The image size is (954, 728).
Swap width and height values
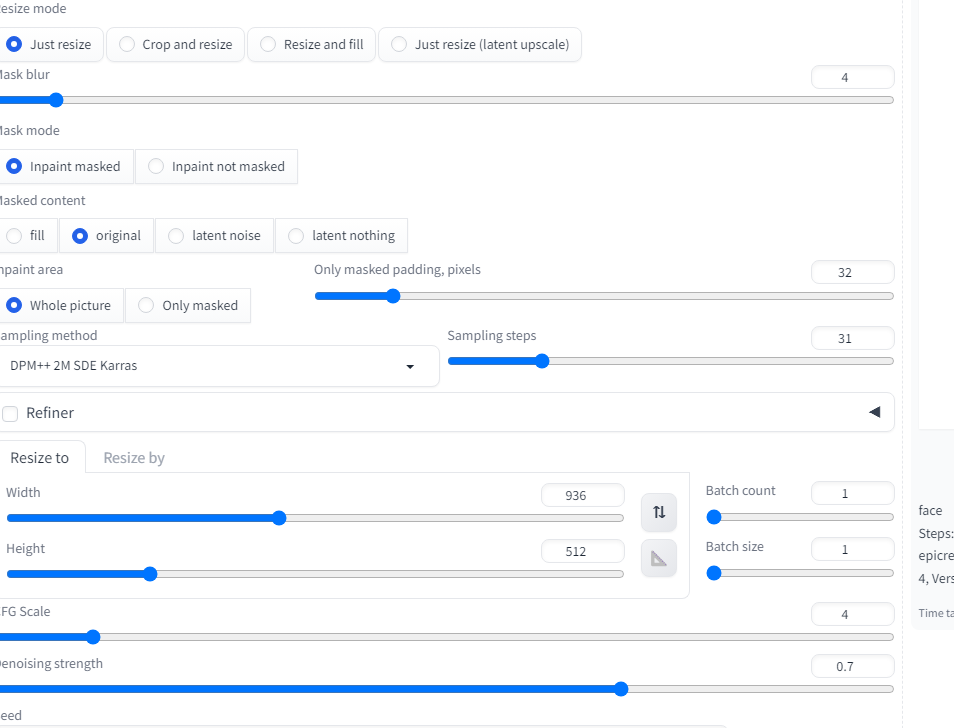coord(659,512)
